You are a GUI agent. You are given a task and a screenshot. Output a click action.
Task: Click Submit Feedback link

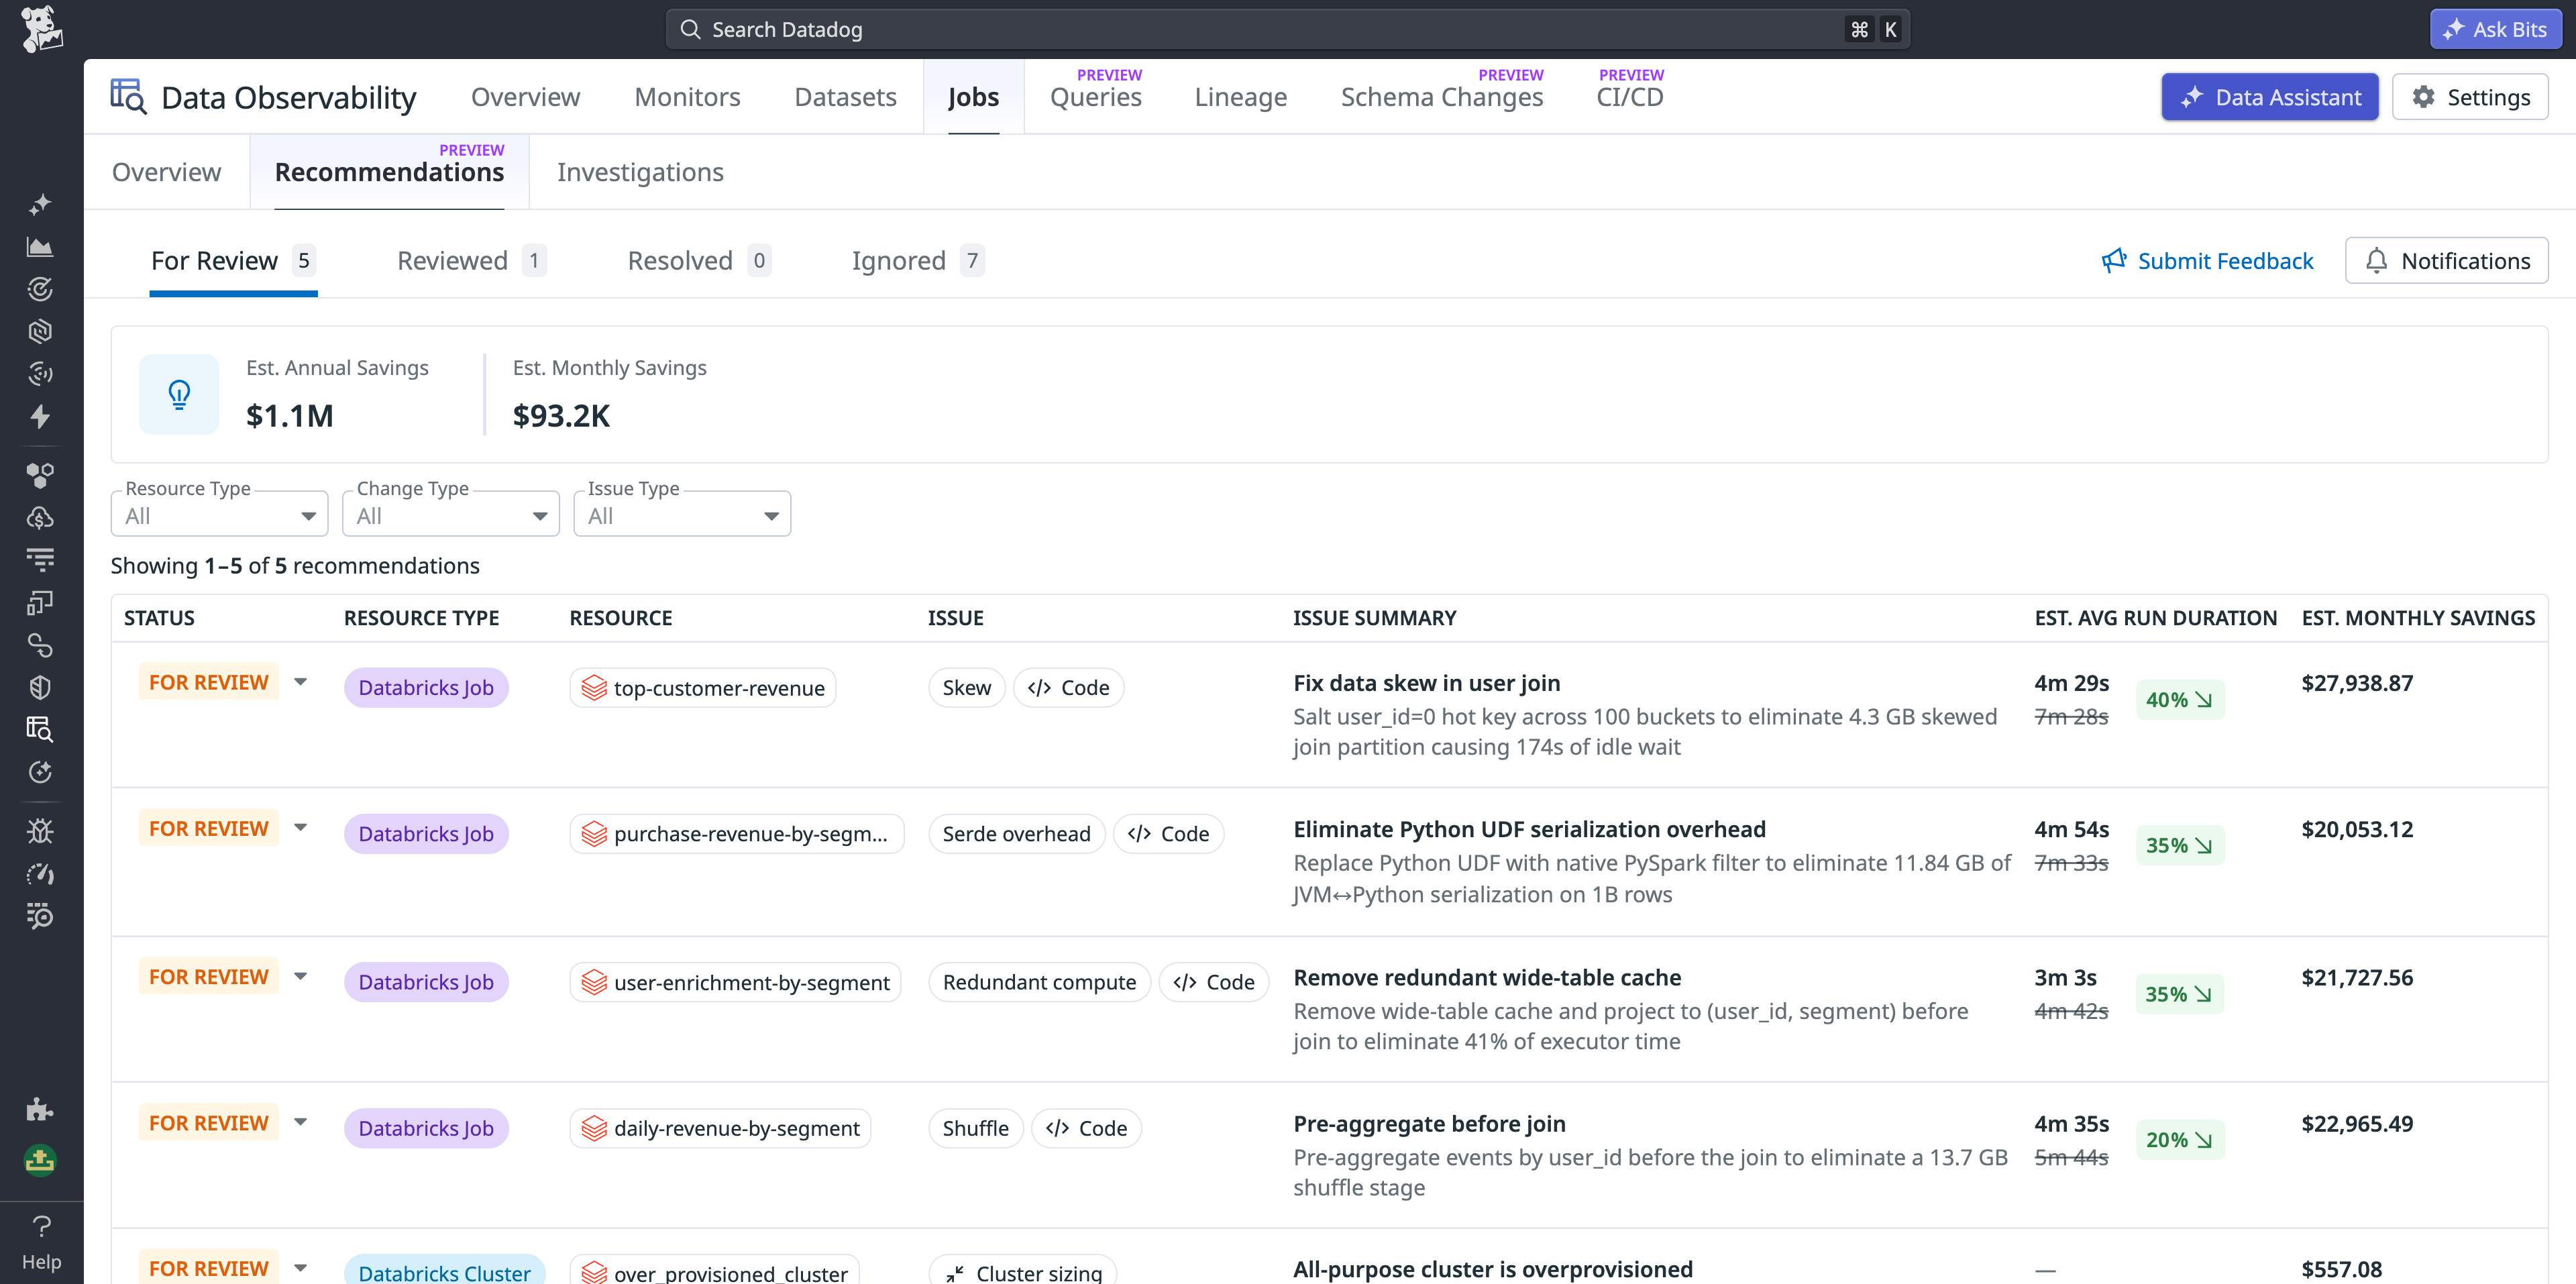(2207, 261)
